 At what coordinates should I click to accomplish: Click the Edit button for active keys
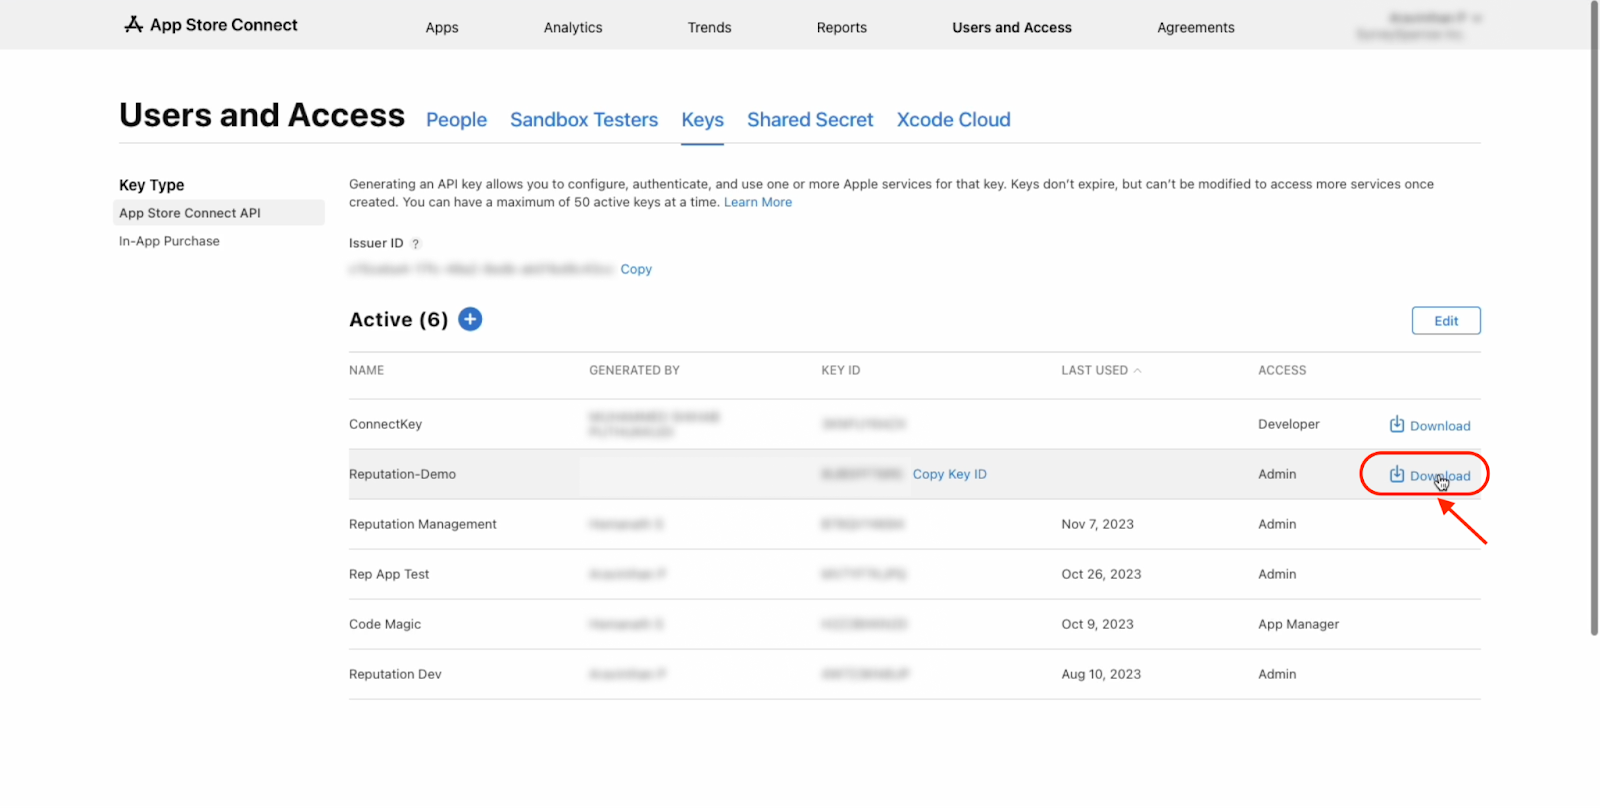(1445, 321)
